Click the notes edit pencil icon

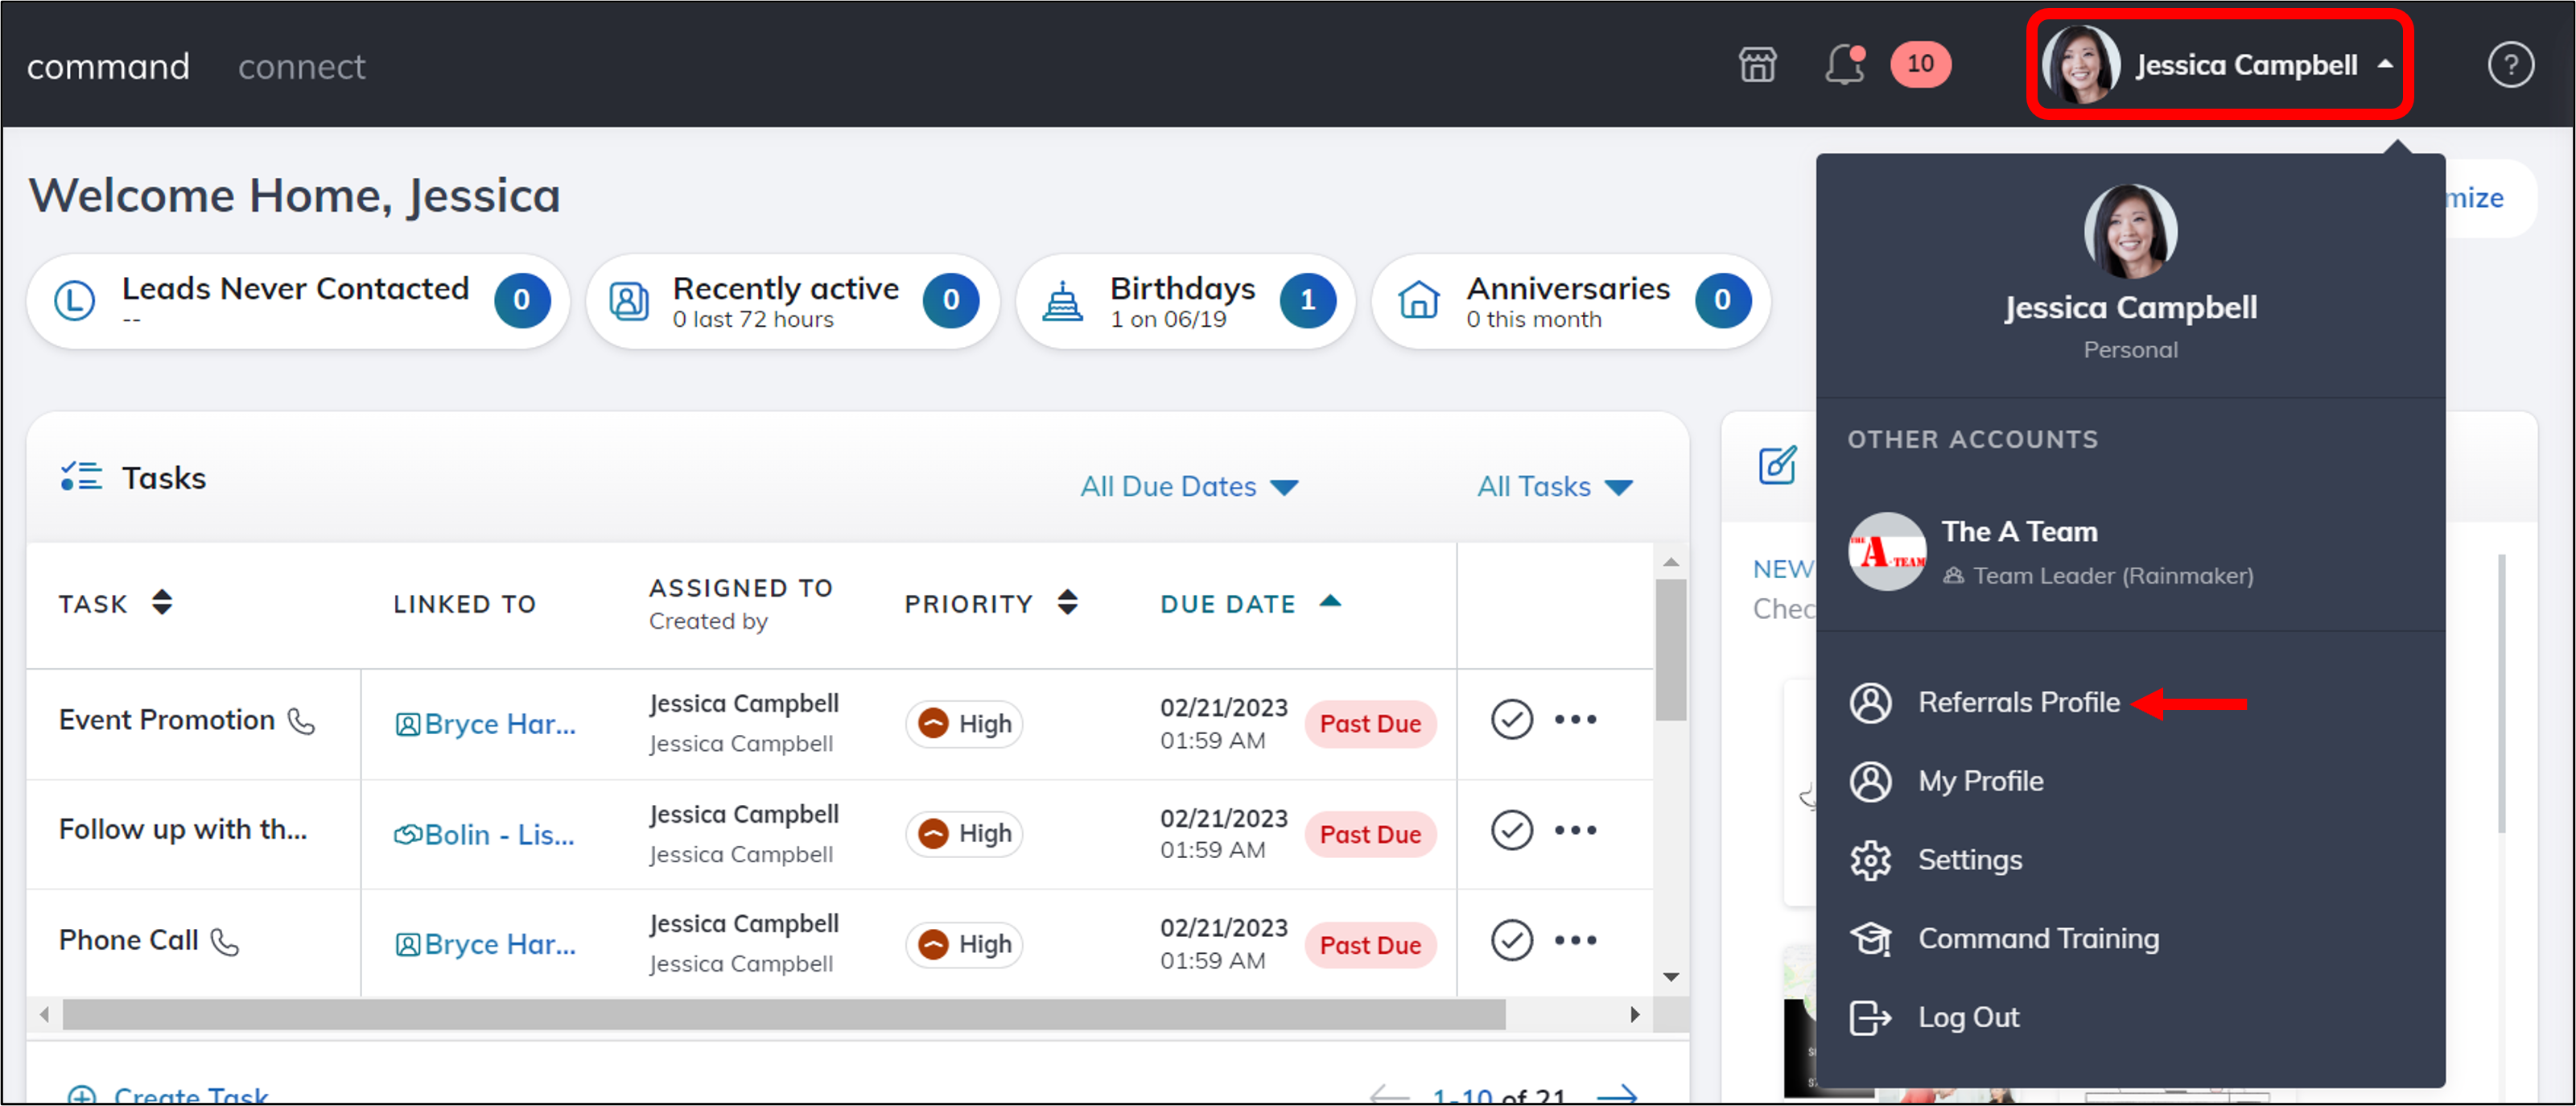1778,465
